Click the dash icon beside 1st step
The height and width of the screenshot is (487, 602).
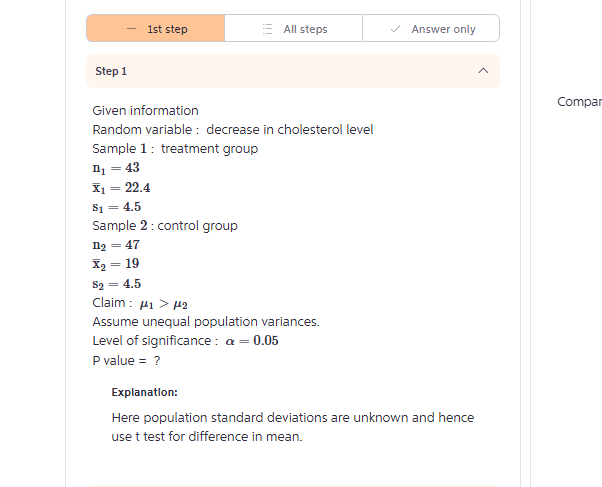click(131, 29)
